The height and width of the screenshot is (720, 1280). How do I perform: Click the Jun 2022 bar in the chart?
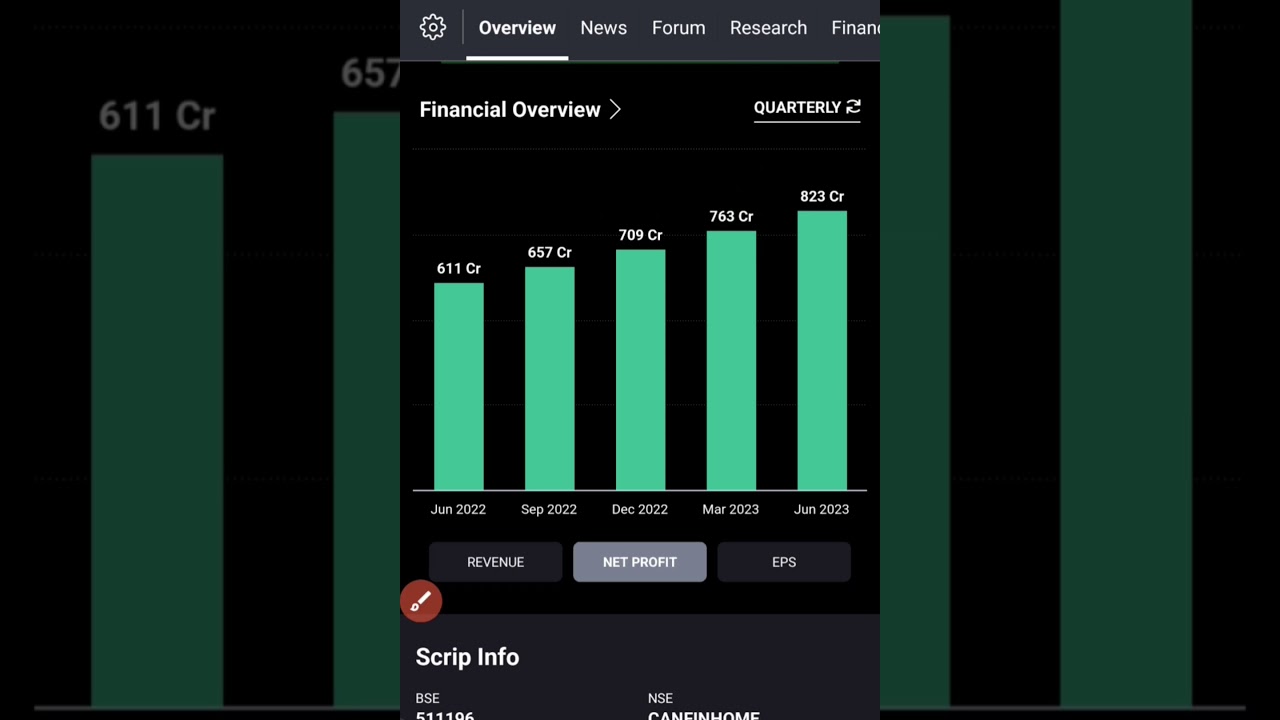tap(459, 387)
